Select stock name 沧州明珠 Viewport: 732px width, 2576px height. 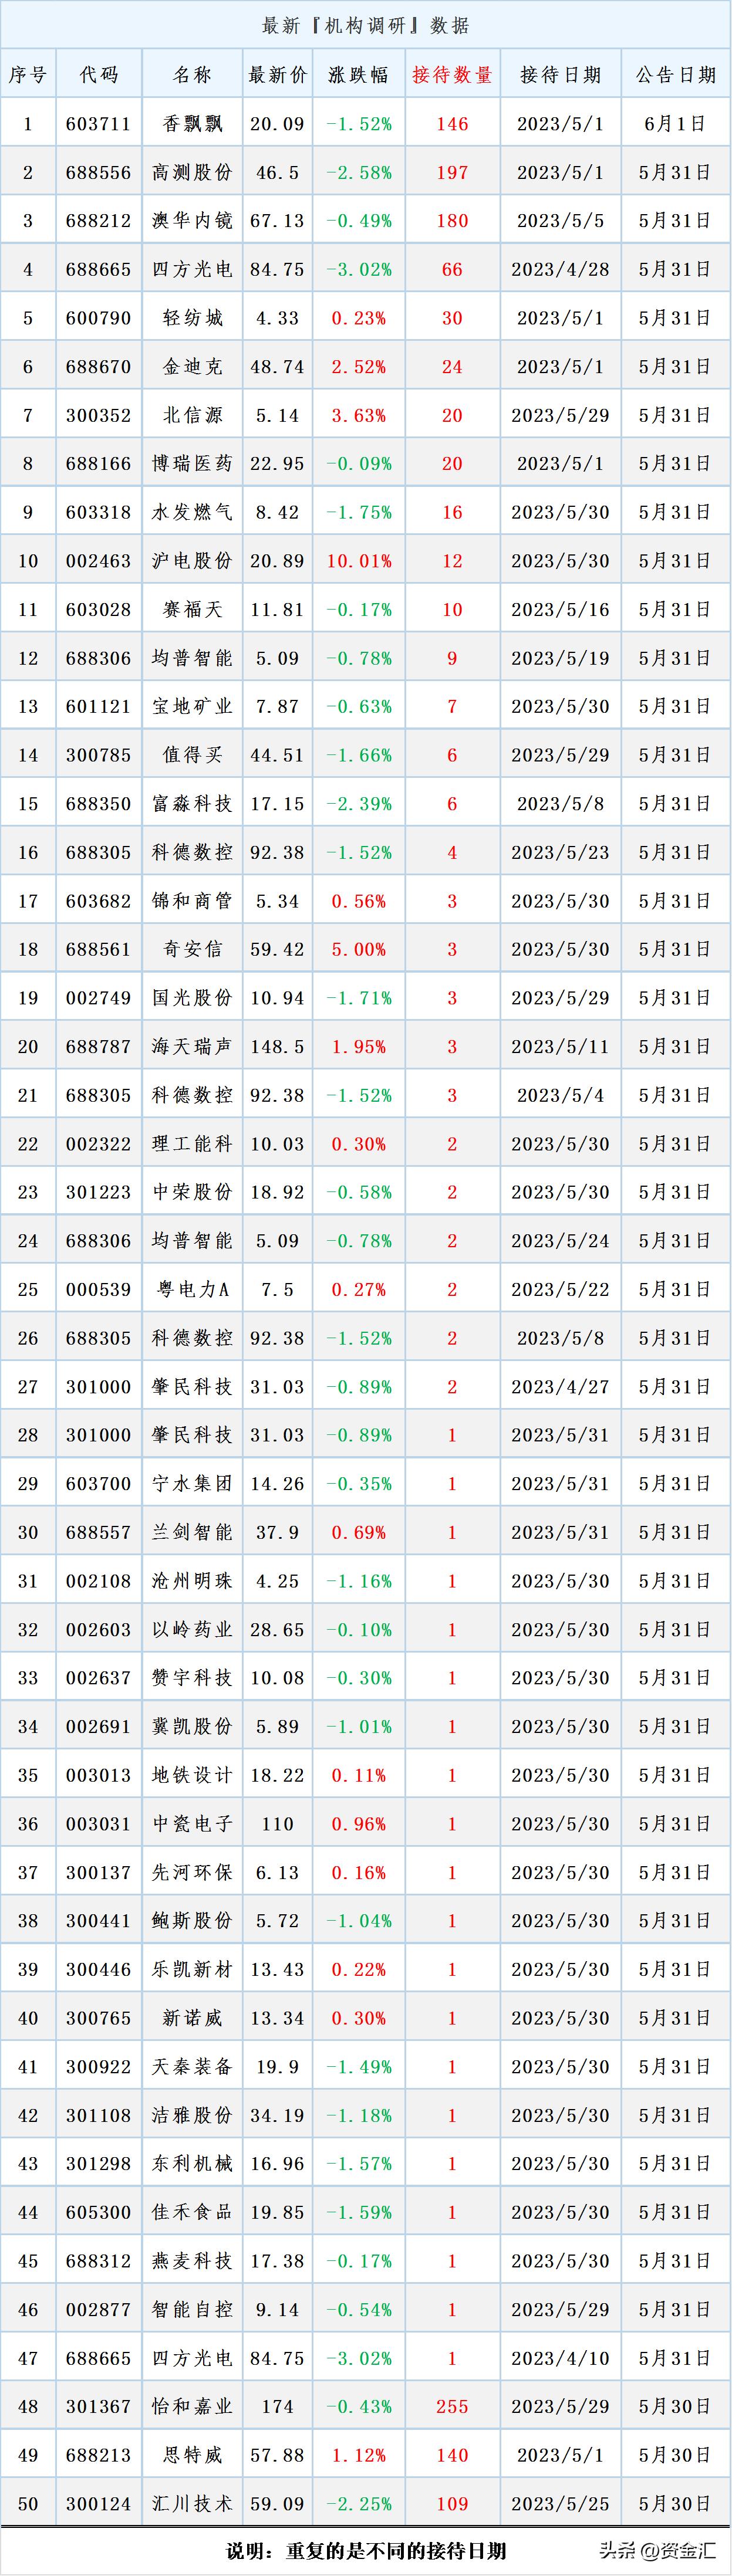(192, 1582)
